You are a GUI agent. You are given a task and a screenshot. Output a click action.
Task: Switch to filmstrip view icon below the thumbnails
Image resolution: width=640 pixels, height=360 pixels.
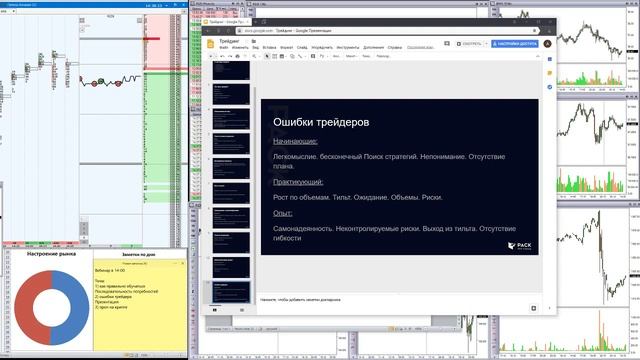pos(215,310)
